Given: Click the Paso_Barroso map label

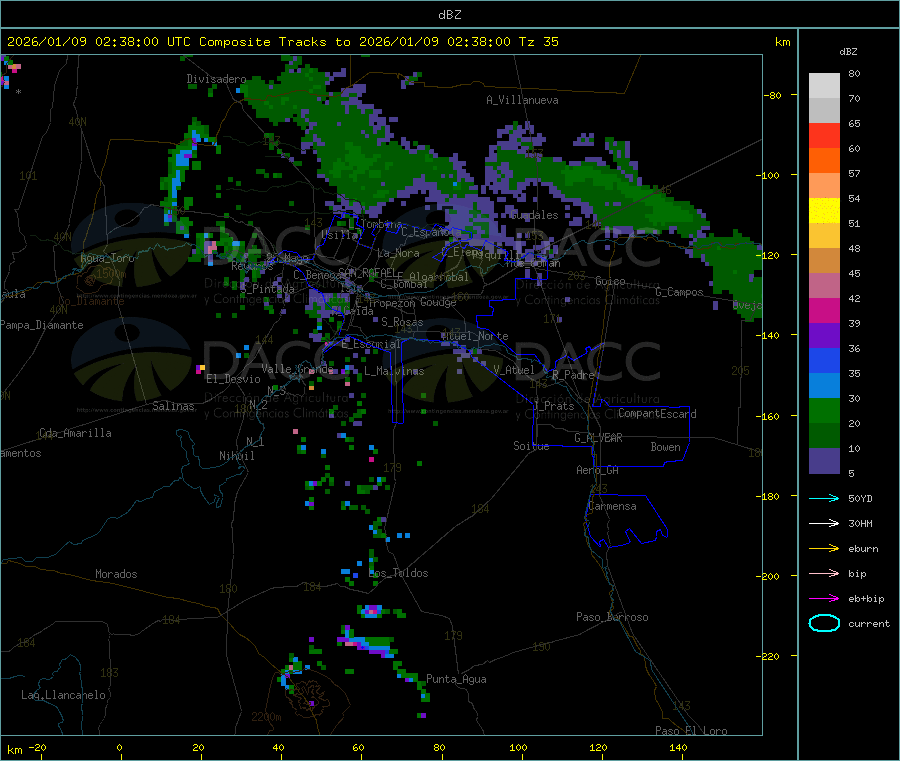Looking at the screenshot, I should tap(612, 617).
